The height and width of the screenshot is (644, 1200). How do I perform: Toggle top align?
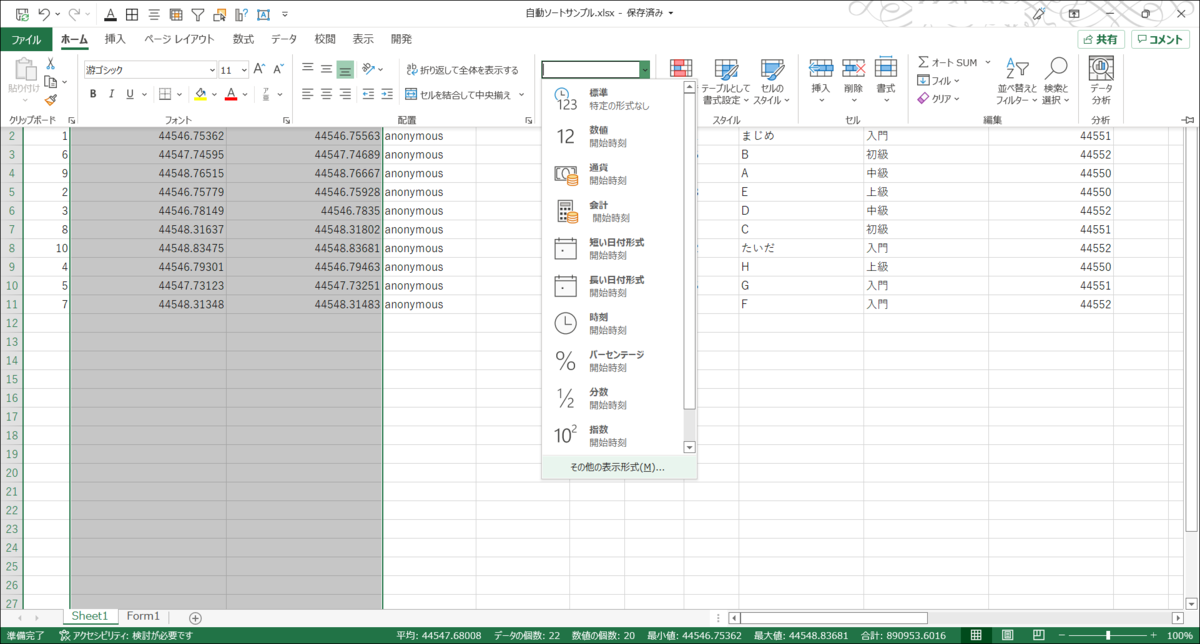pyautogui.click(x=308, y=69)
